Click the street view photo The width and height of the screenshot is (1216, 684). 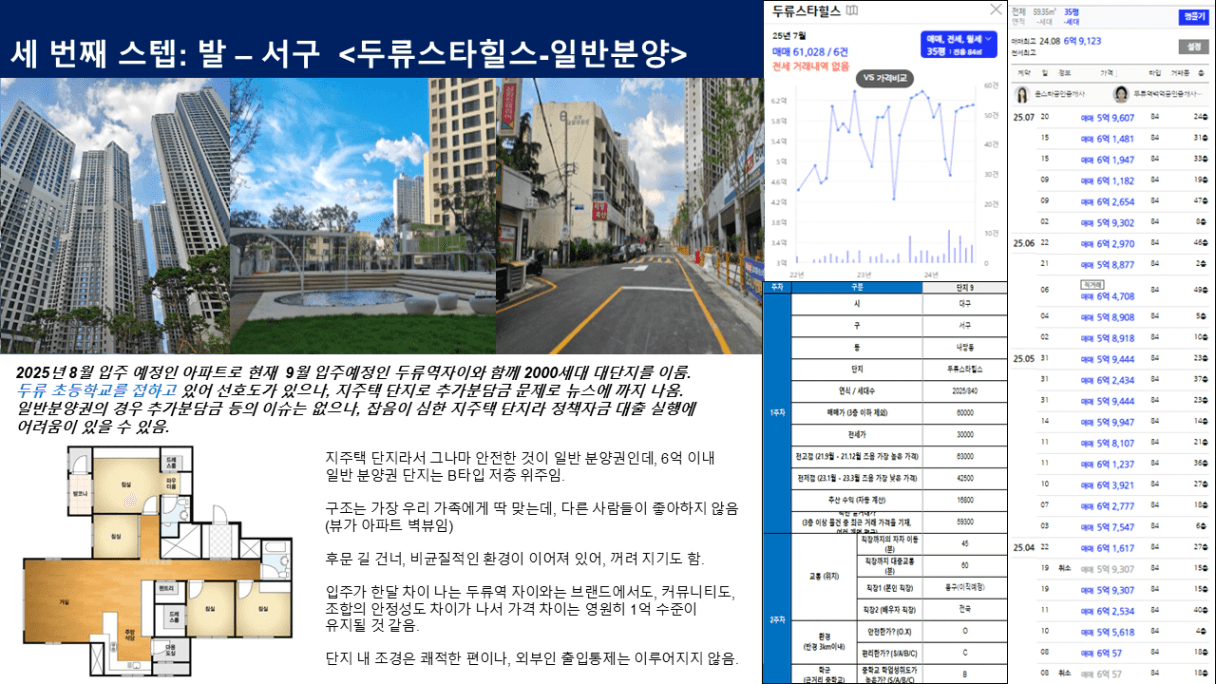pos(629,216)
